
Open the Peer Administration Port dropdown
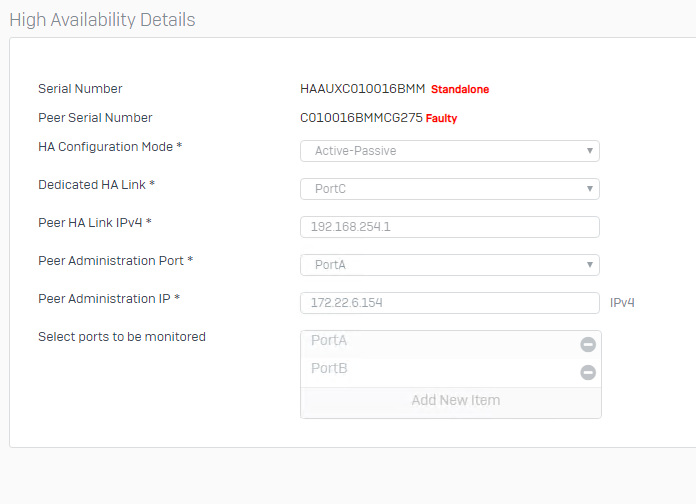click(x=450, y=265)
